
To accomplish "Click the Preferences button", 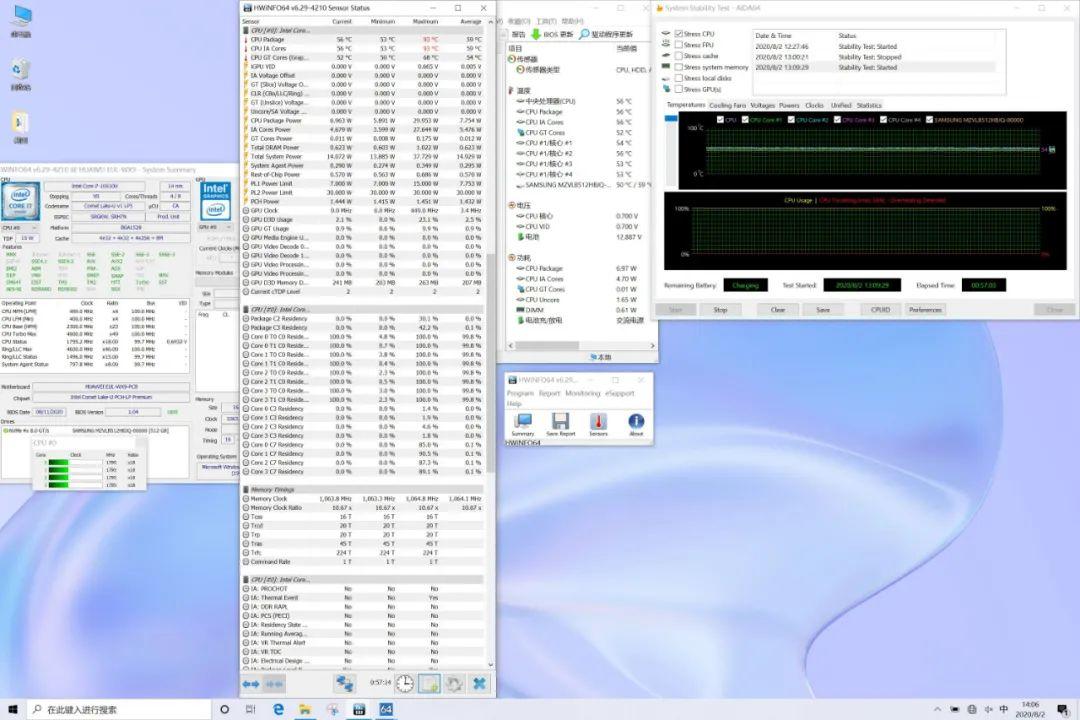I will (925, 310).
